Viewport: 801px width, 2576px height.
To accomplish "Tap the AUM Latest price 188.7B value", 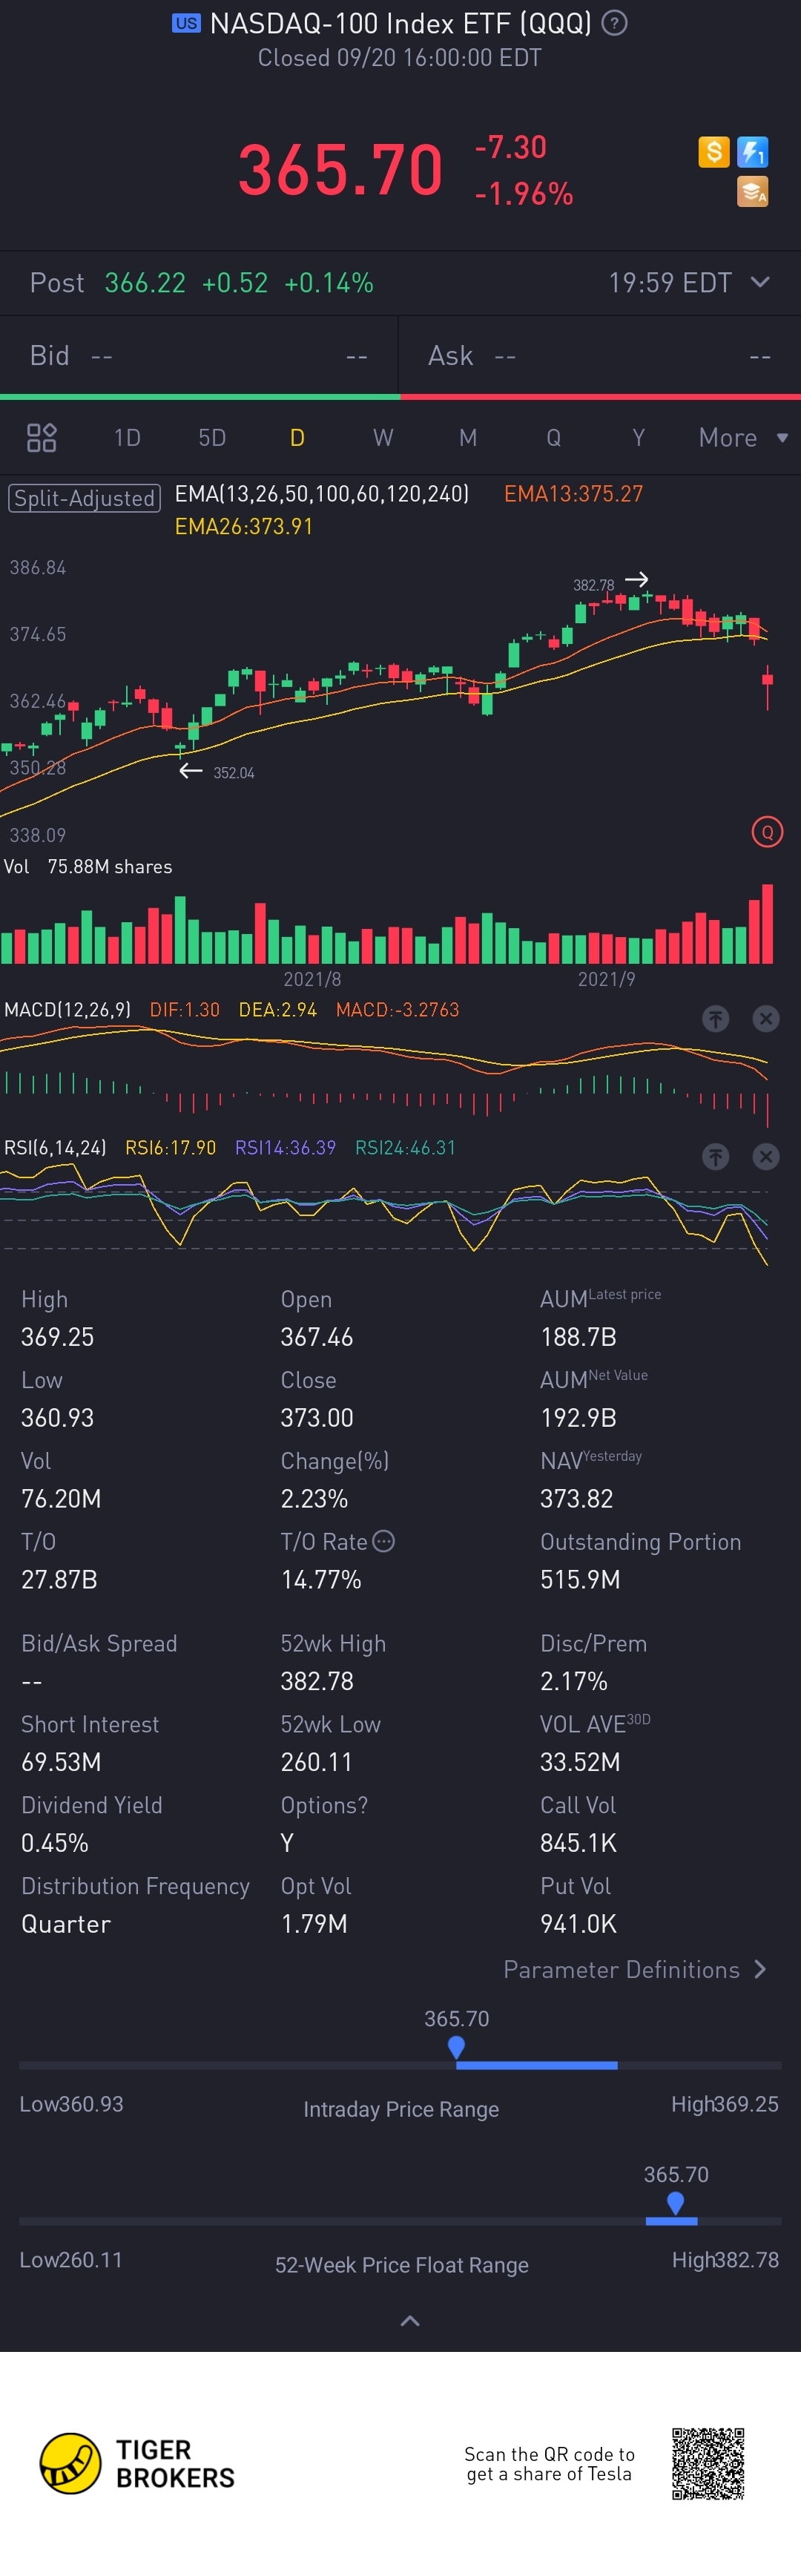I will tap(578, 1337).
